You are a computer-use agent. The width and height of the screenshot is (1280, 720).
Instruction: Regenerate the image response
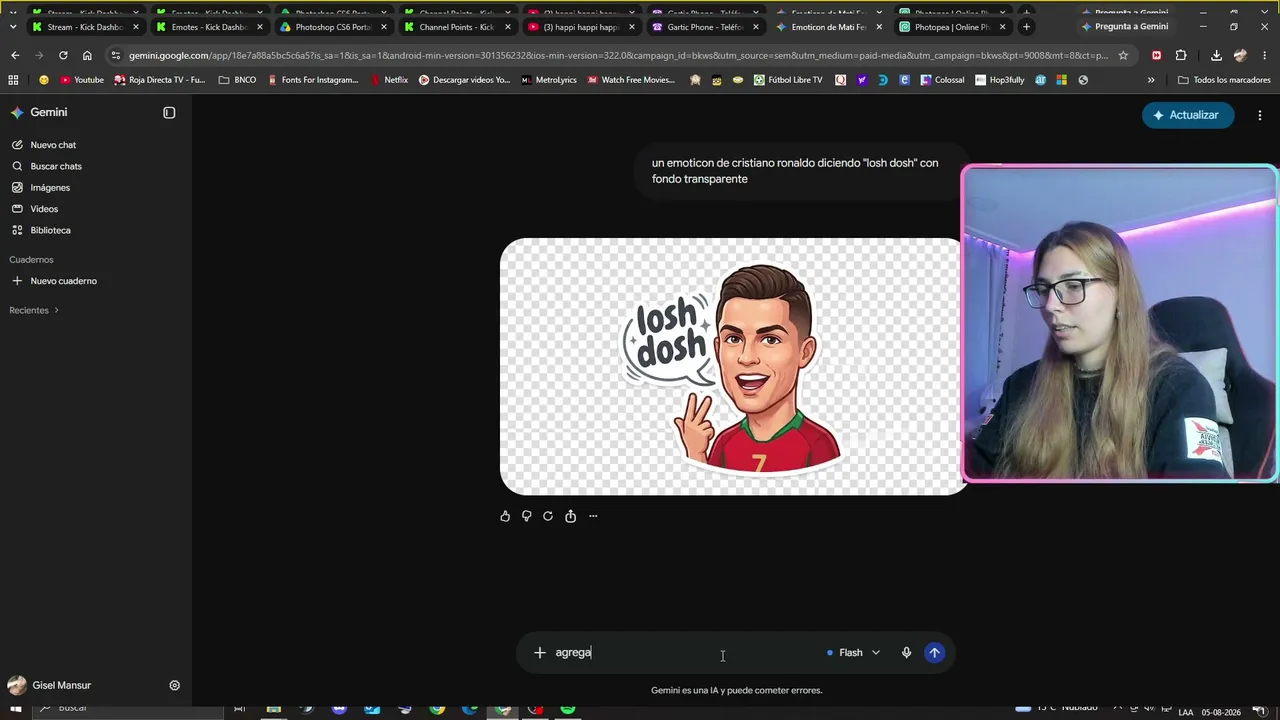click(x=548, y=516)
